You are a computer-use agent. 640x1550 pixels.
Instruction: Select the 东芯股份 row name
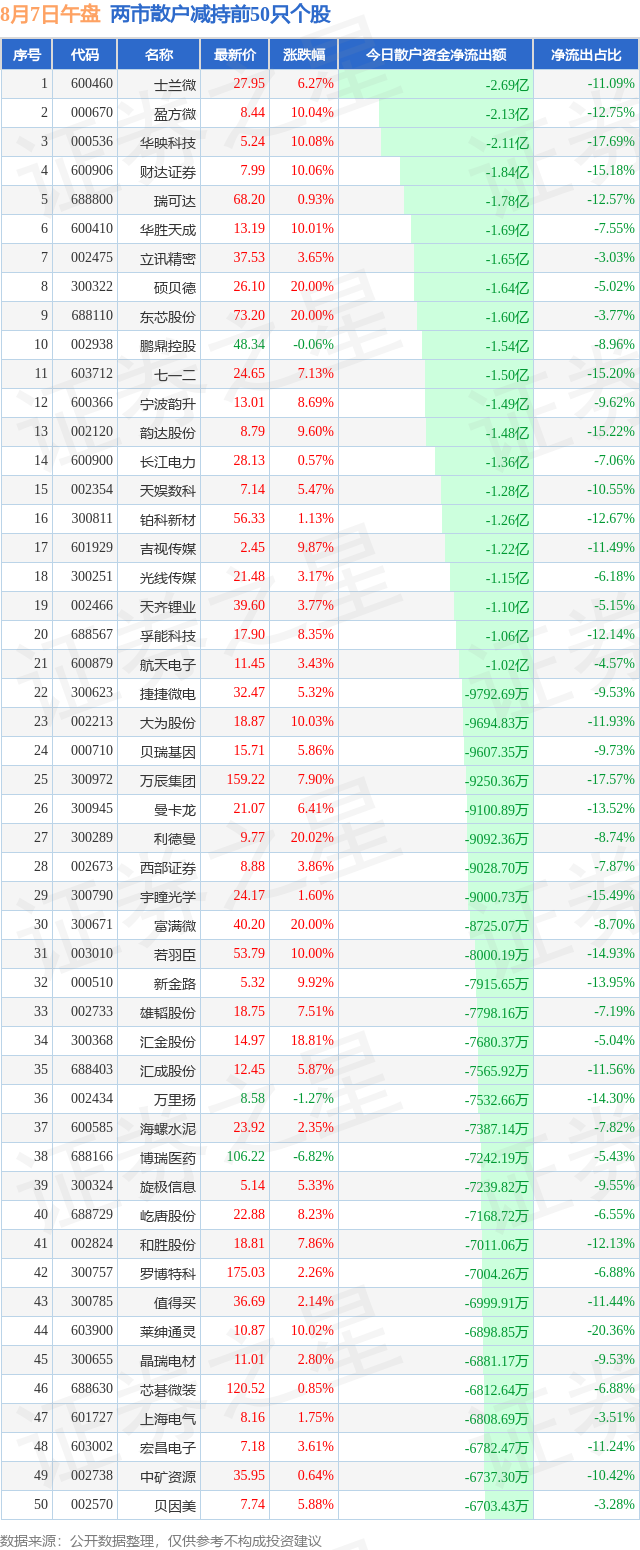tap(168, 316)
